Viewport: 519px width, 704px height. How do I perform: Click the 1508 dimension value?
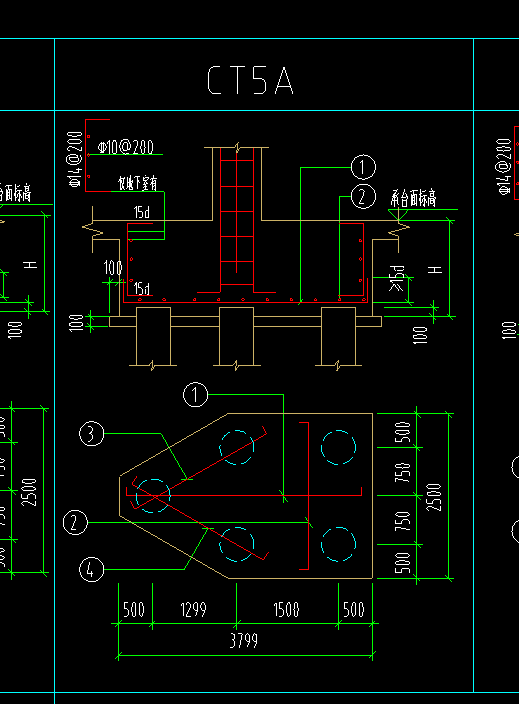286,610
